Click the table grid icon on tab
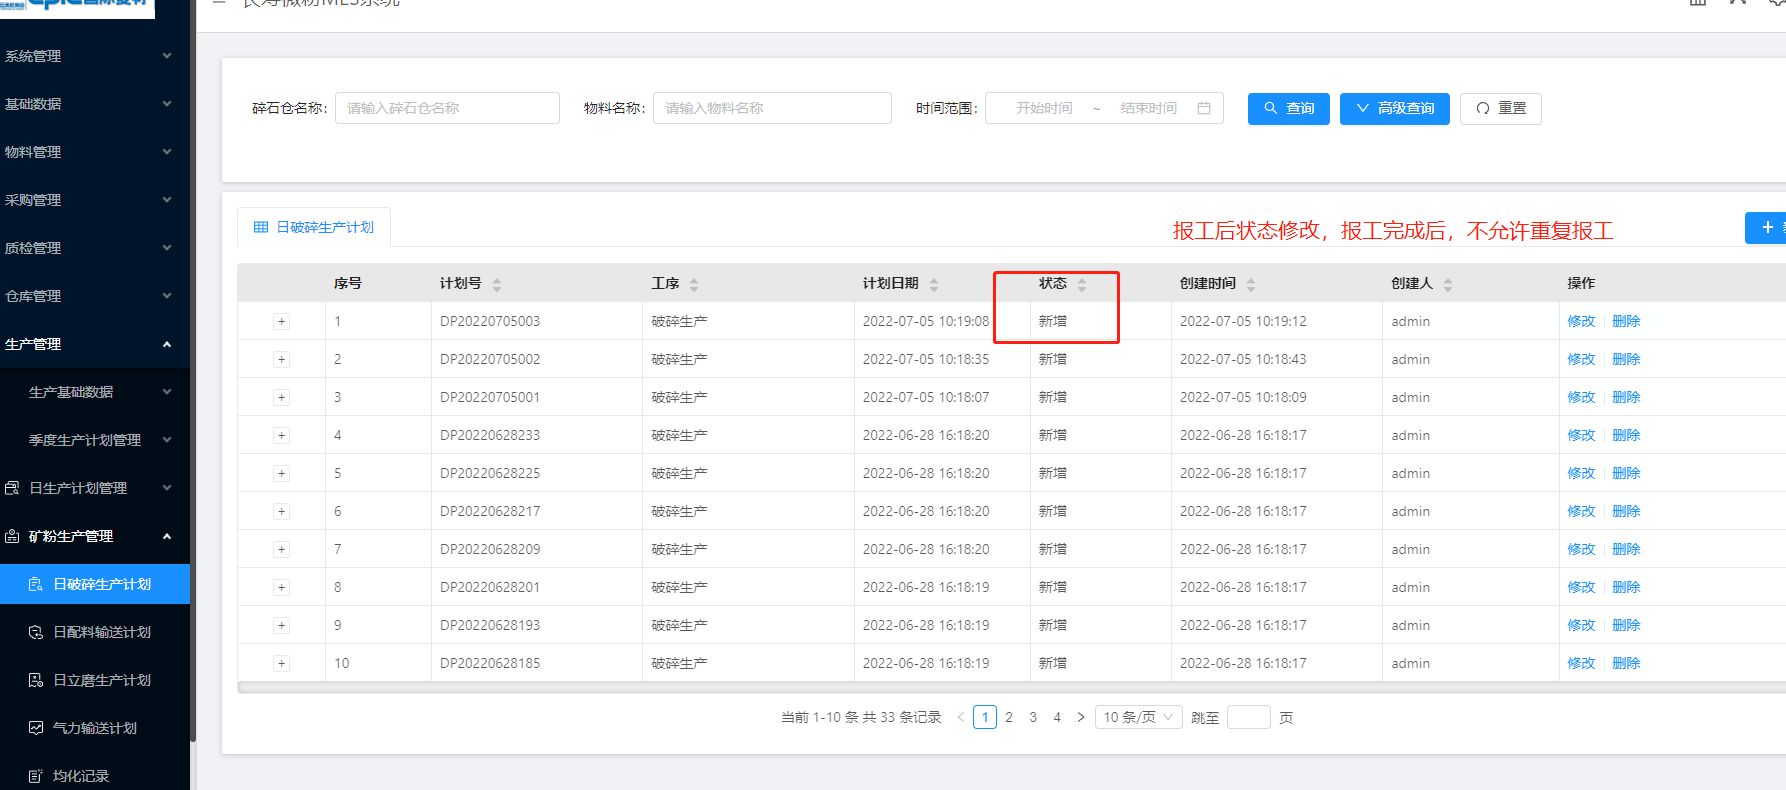This screenshot has width=1786, height=790. (x=261, y=227)
